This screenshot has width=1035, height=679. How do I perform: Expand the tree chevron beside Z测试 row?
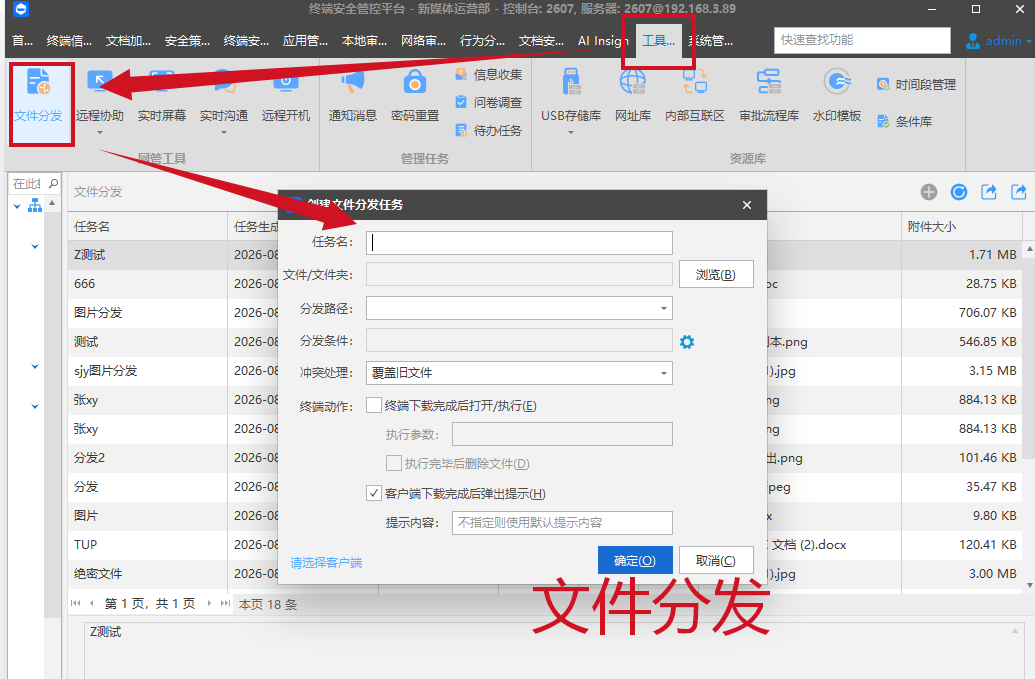pos(35,247)
